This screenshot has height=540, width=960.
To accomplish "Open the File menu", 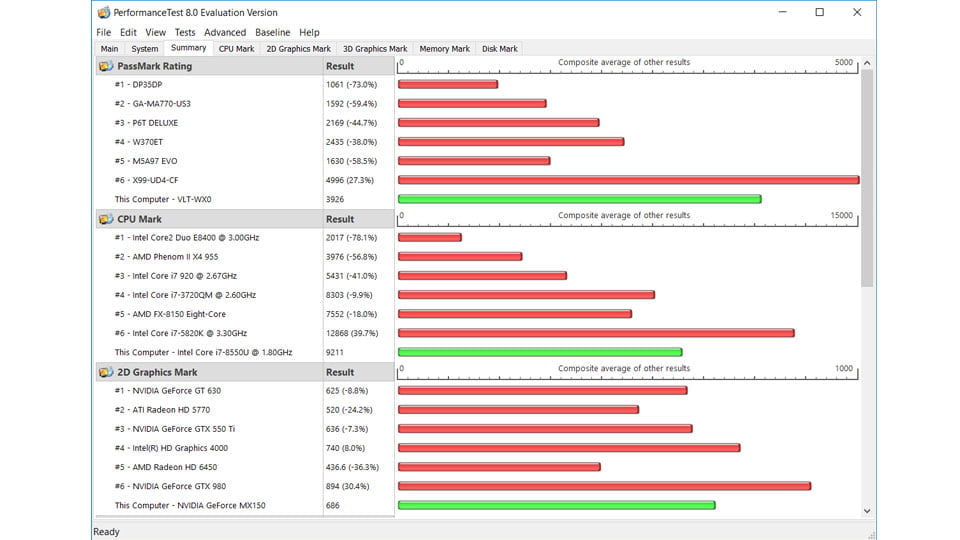I will [104, 32].
